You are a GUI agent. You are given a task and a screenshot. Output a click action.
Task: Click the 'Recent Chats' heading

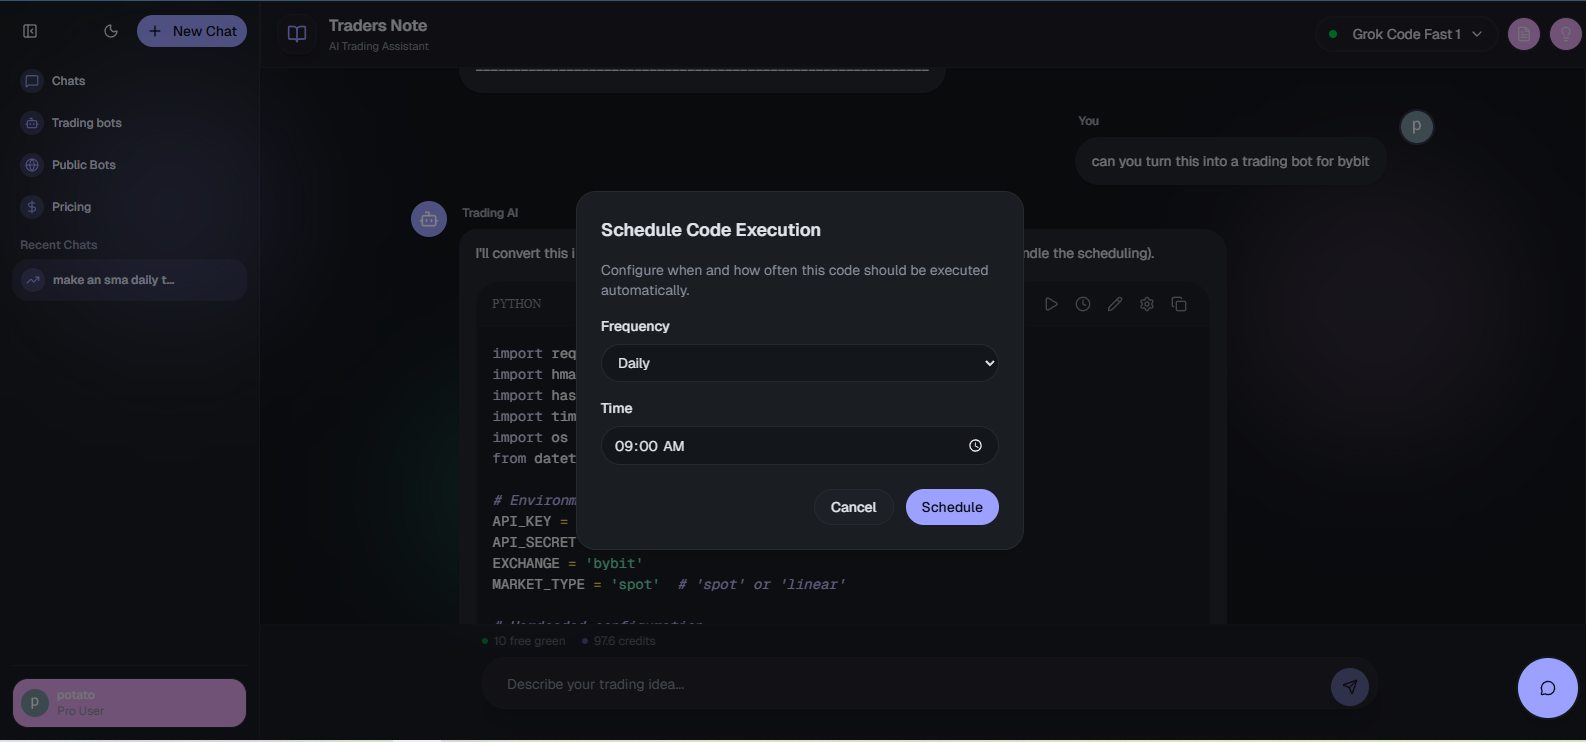pyautogui.click(x=59, y=245)
